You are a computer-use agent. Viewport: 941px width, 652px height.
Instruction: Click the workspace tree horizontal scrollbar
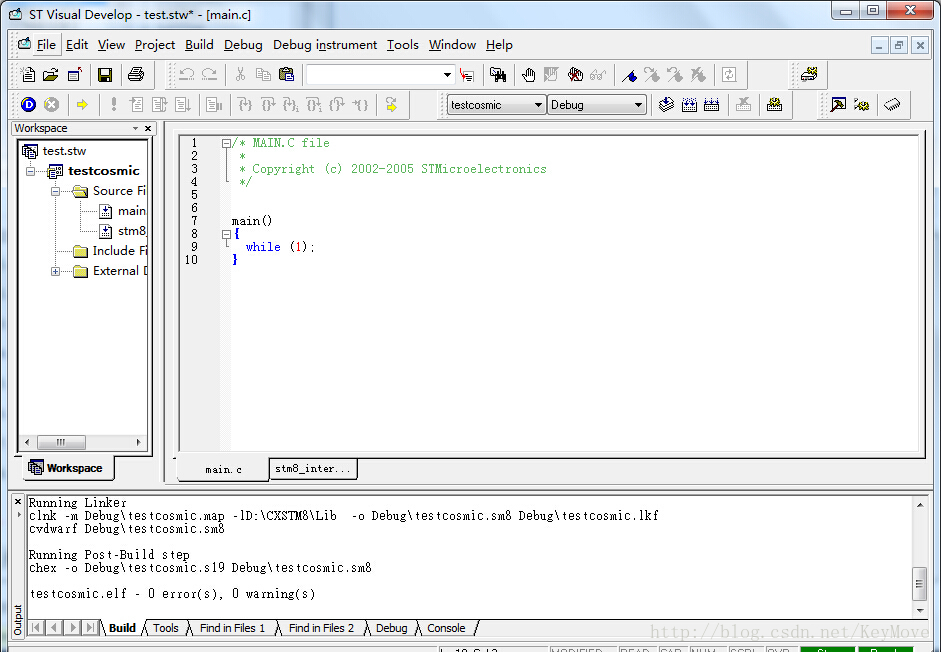click(62, 442)
